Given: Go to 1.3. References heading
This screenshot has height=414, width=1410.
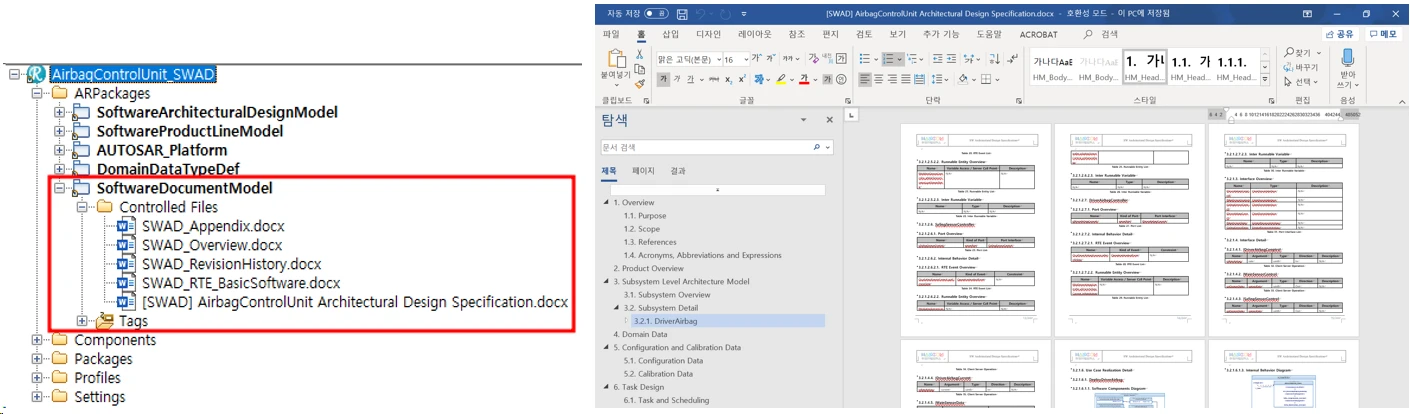Looking at the screenshot, I should (x=650, y=242).
